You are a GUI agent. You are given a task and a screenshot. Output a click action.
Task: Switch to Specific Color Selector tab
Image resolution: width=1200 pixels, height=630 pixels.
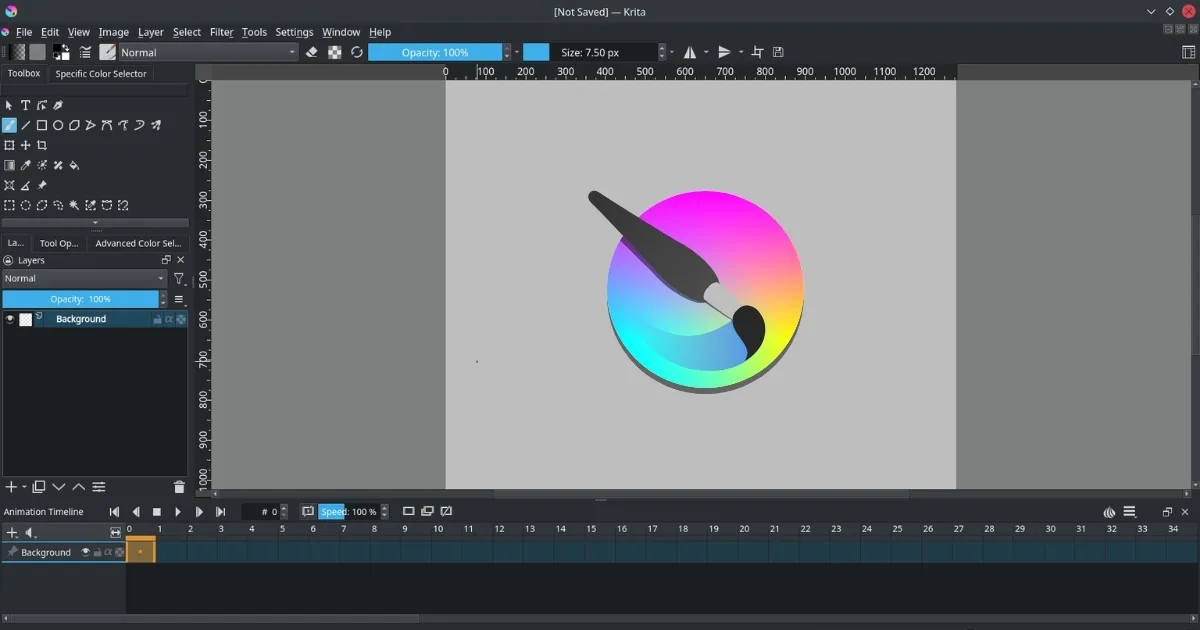[100, 73]
